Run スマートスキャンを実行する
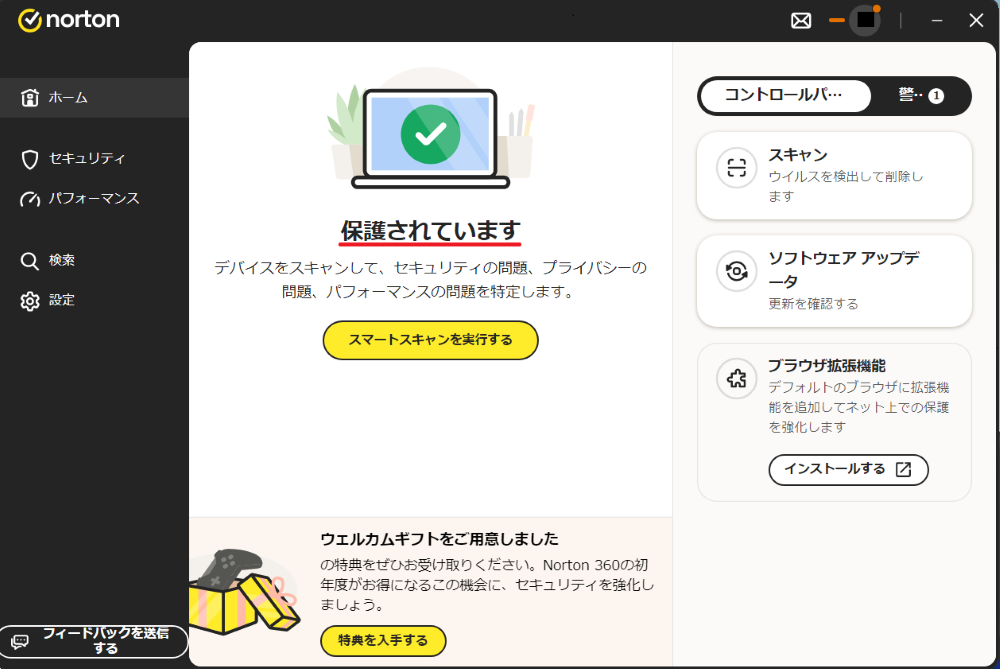The image size is (1000, 669). click(430, 340)
